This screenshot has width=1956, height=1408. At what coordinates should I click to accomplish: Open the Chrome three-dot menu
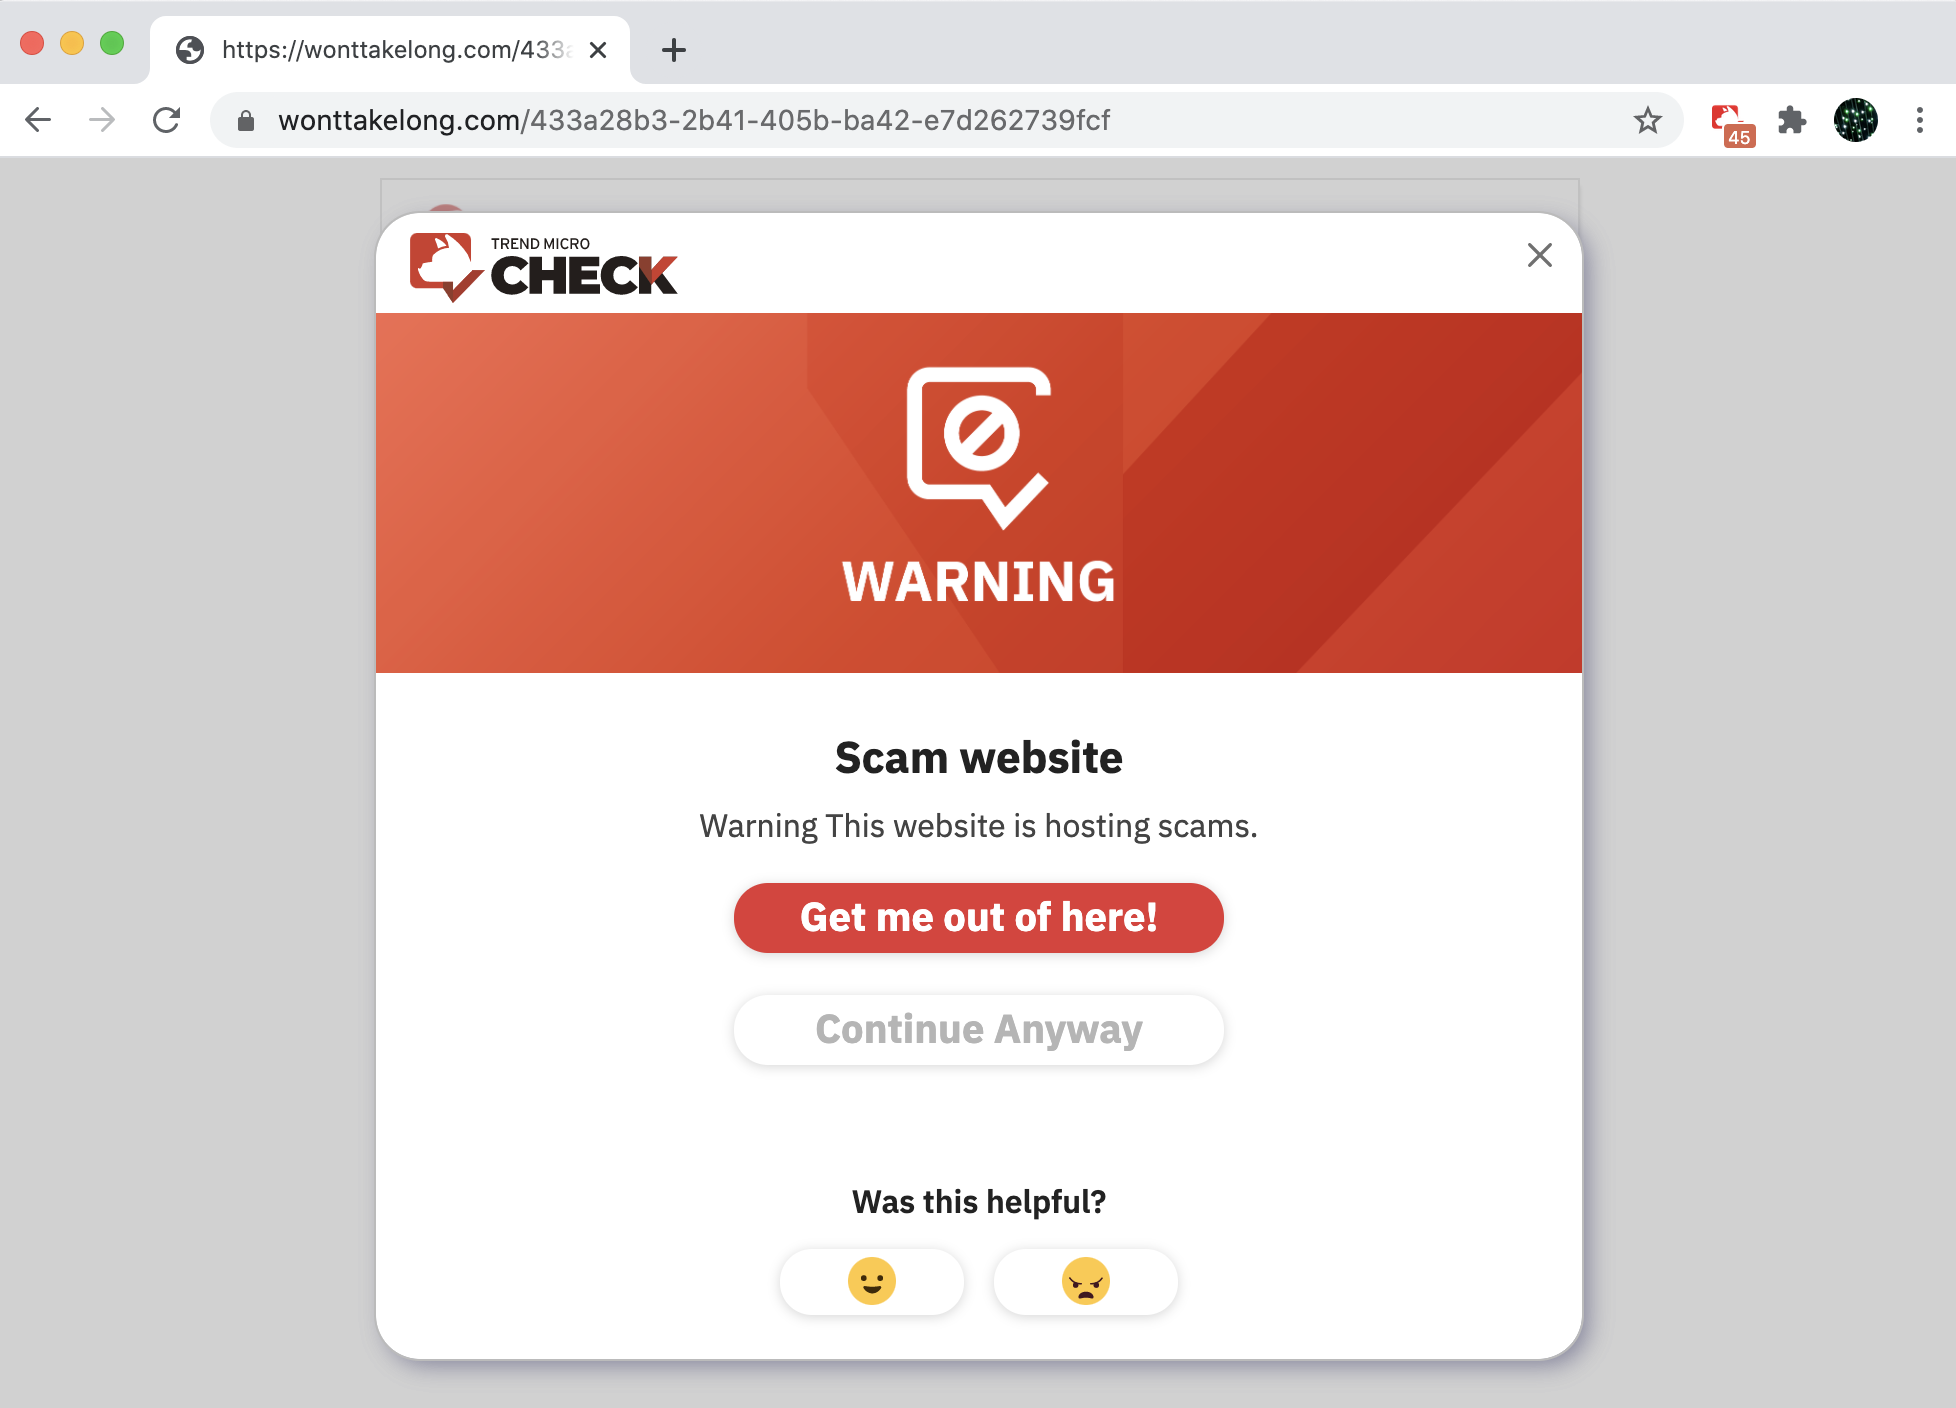pos(1919,121)
